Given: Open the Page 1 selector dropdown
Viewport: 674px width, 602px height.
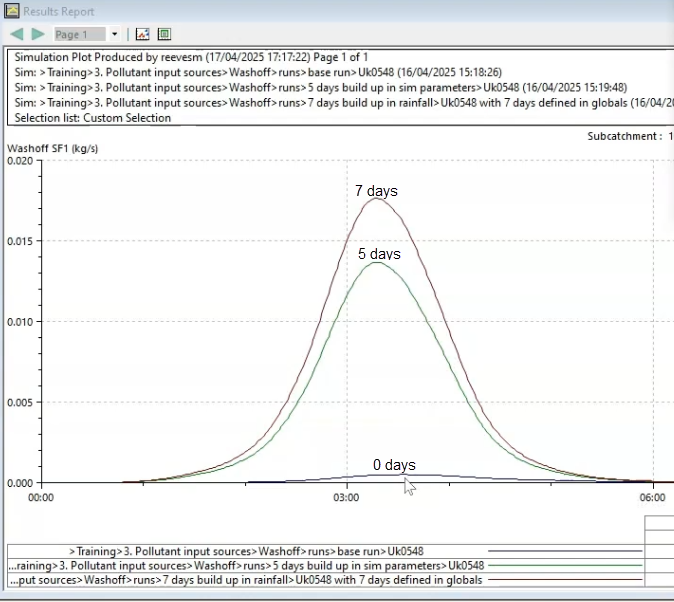Looking at the screenshot, I should (114, 34).
